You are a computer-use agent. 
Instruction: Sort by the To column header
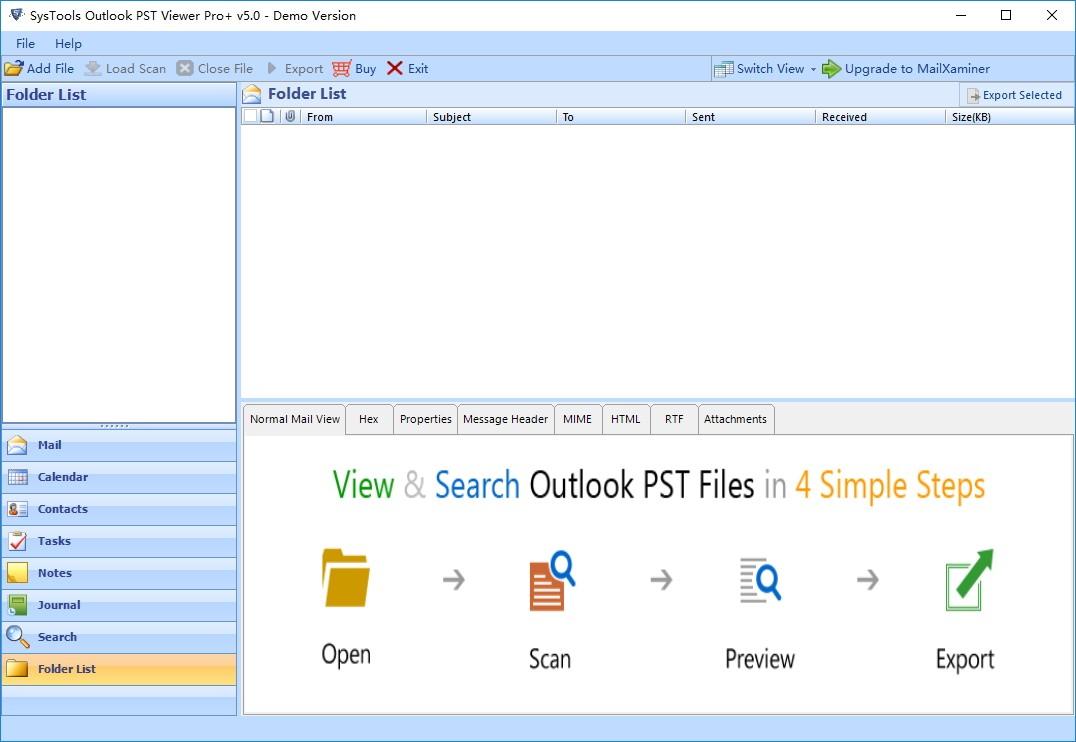[620, 117]
